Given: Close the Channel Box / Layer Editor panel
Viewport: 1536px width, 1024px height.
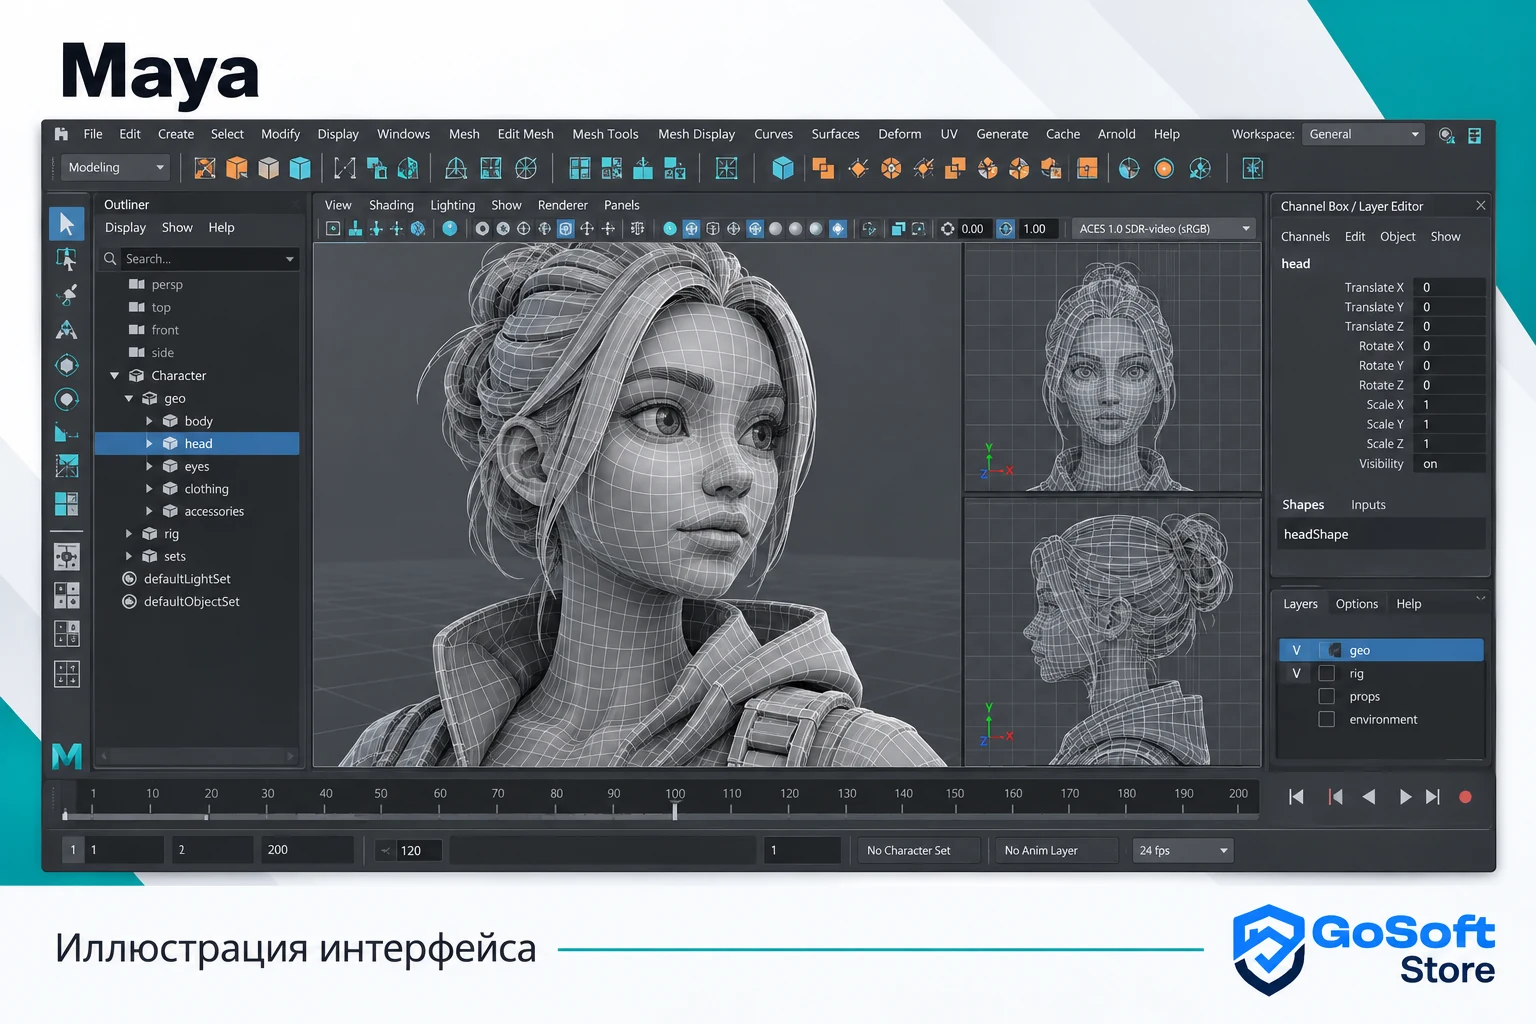Looking at the screenshot, I should [x=1481, y=206].
